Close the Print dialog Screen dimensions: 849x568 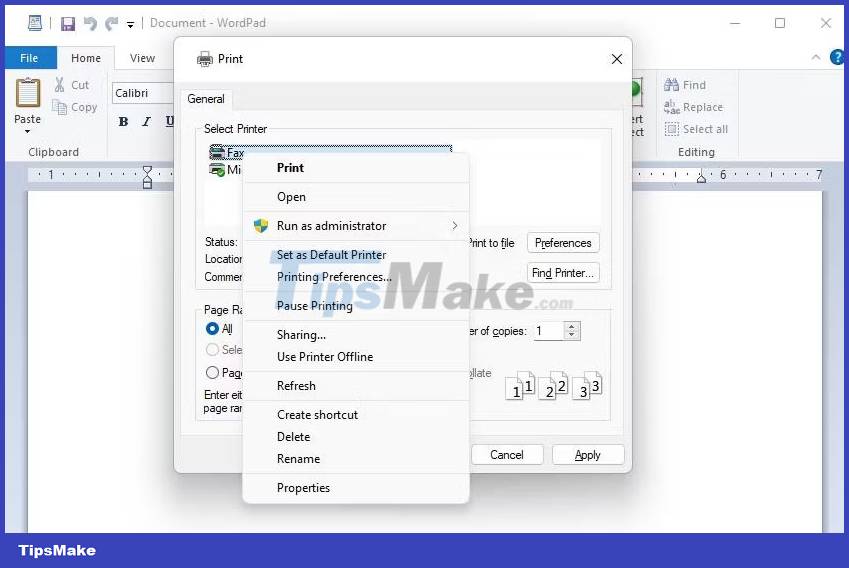[617, 59]
